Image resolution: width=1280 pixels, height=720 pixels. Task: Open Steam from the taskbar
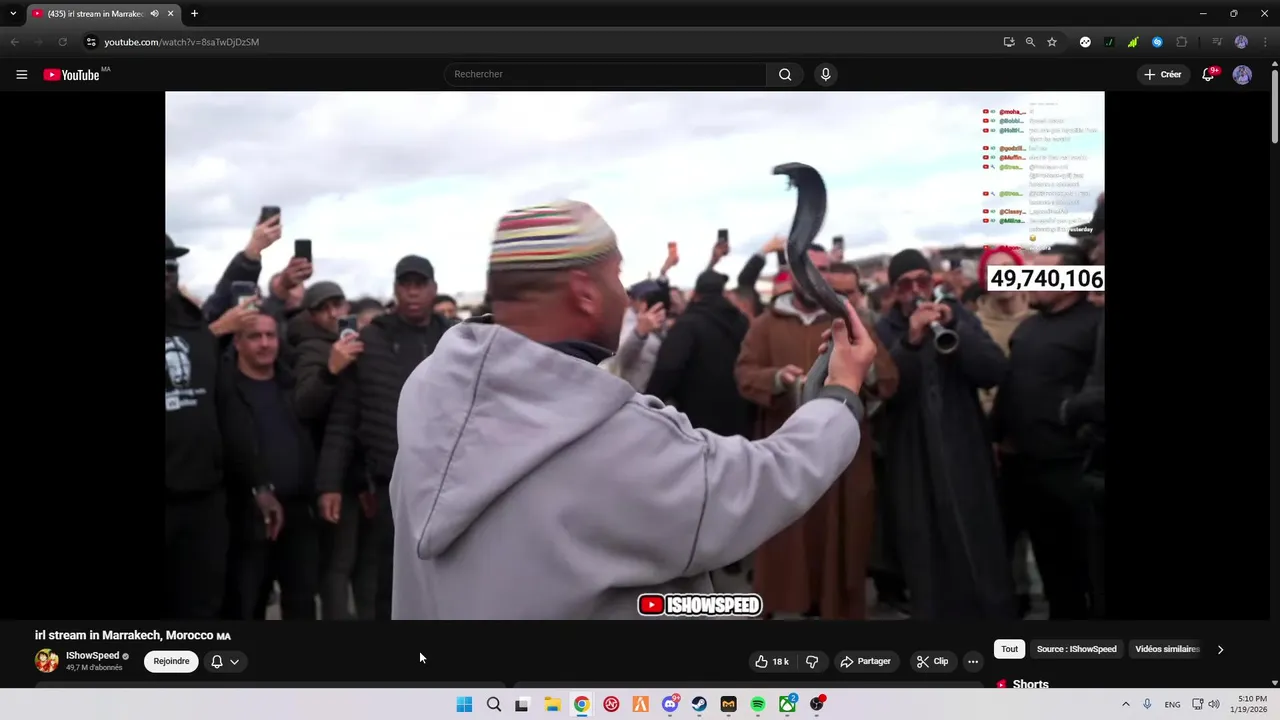coord(699,704)
